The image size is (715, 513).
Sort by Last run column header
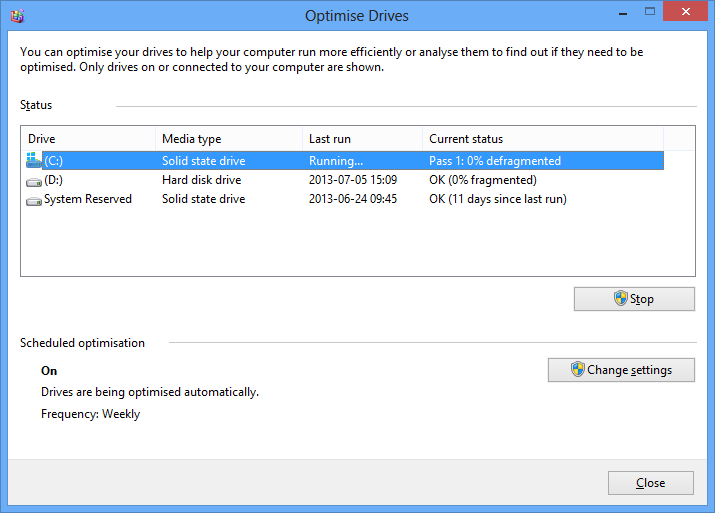(x=363, y=139)
